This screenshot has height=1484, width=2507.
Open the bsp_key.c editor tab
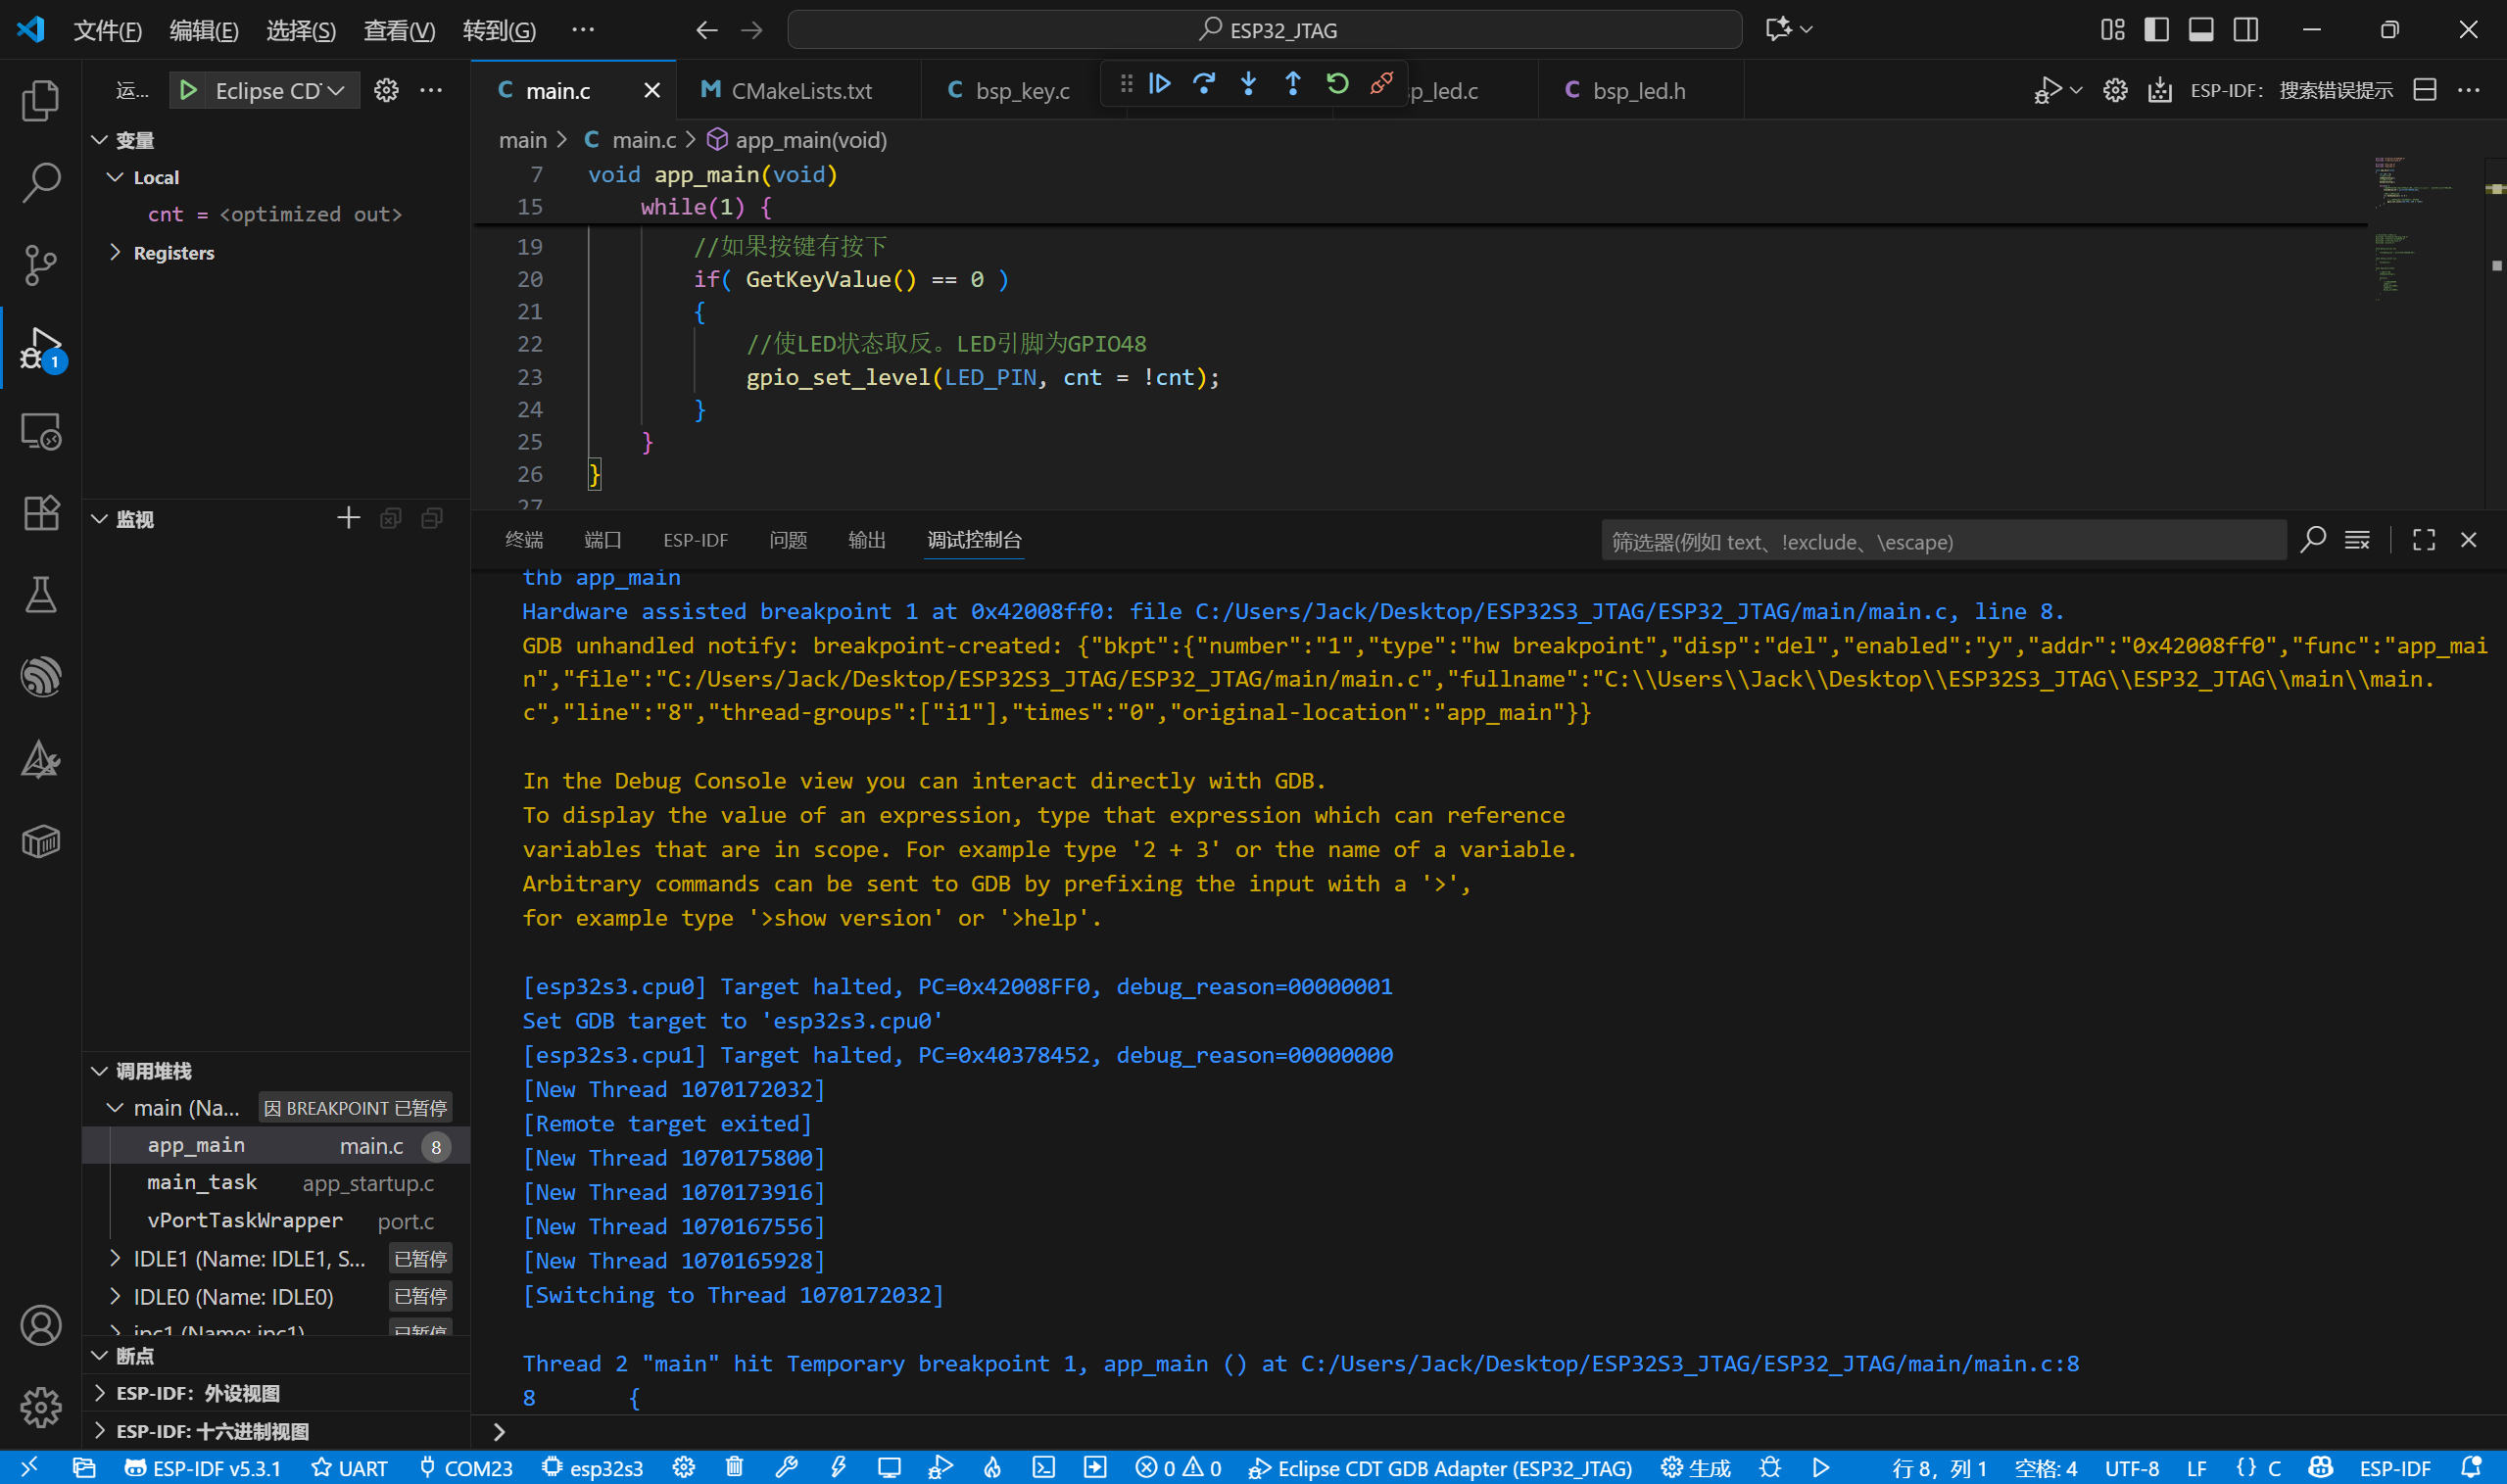tap(1021, 91)
